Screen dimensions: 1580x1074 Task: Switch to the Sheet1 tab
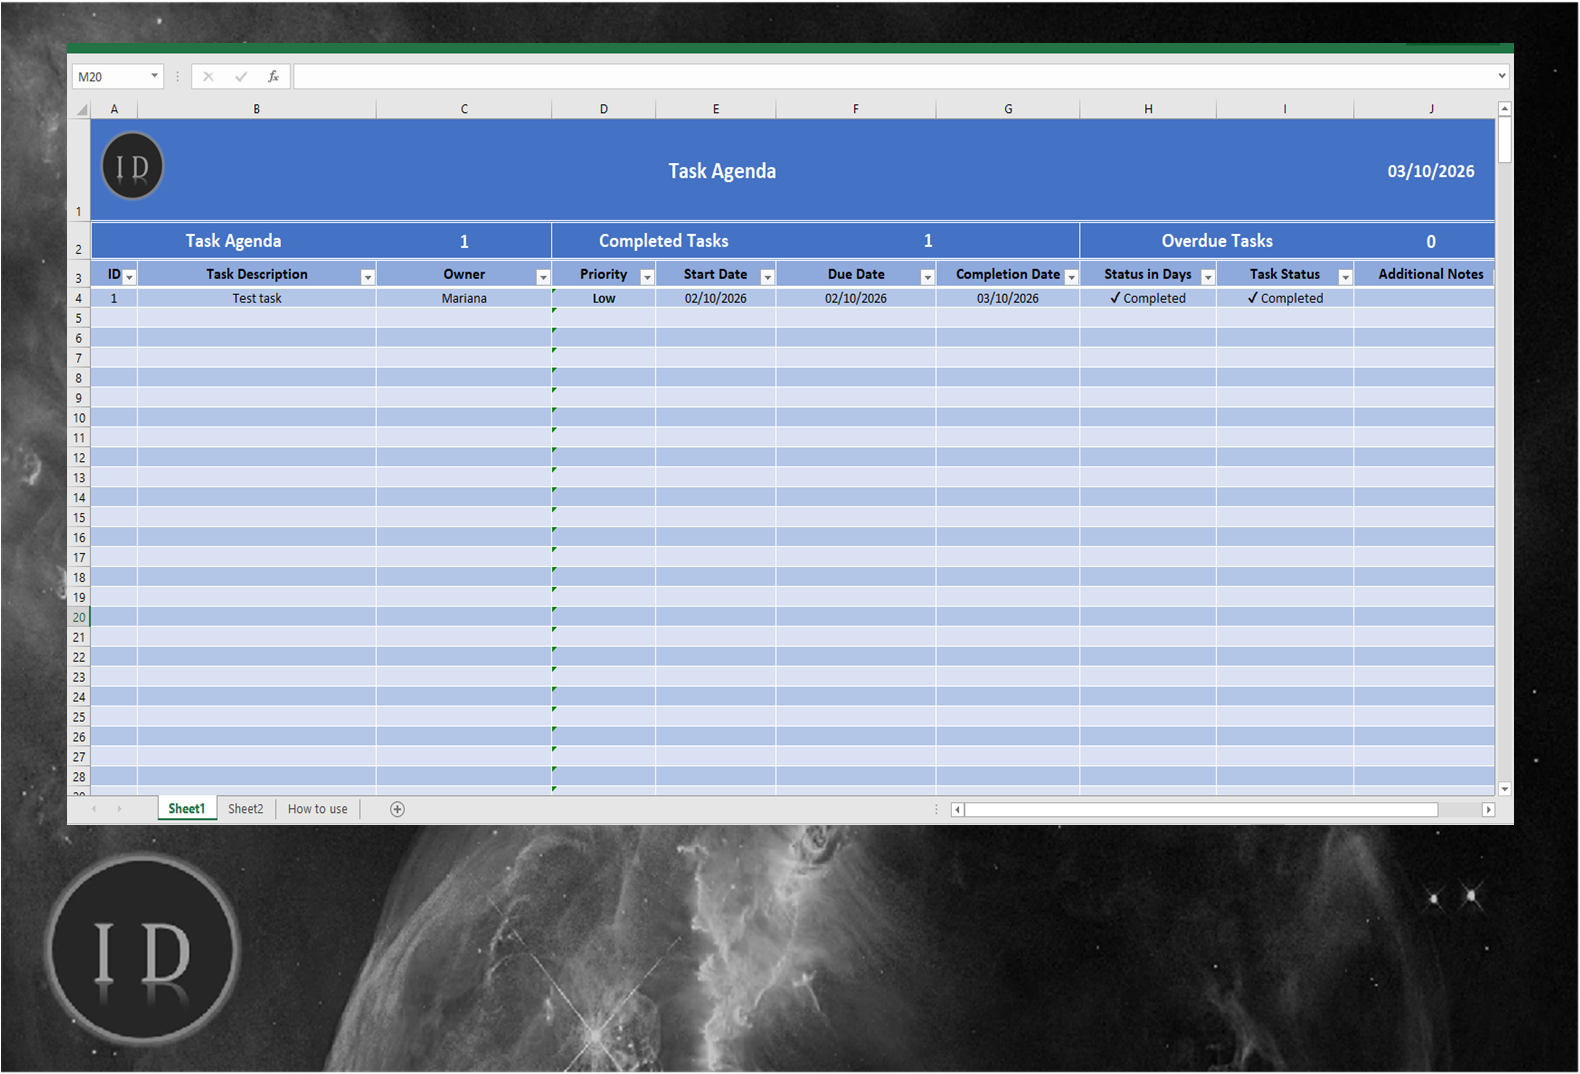pyautogui.click(x=187, y=809)
